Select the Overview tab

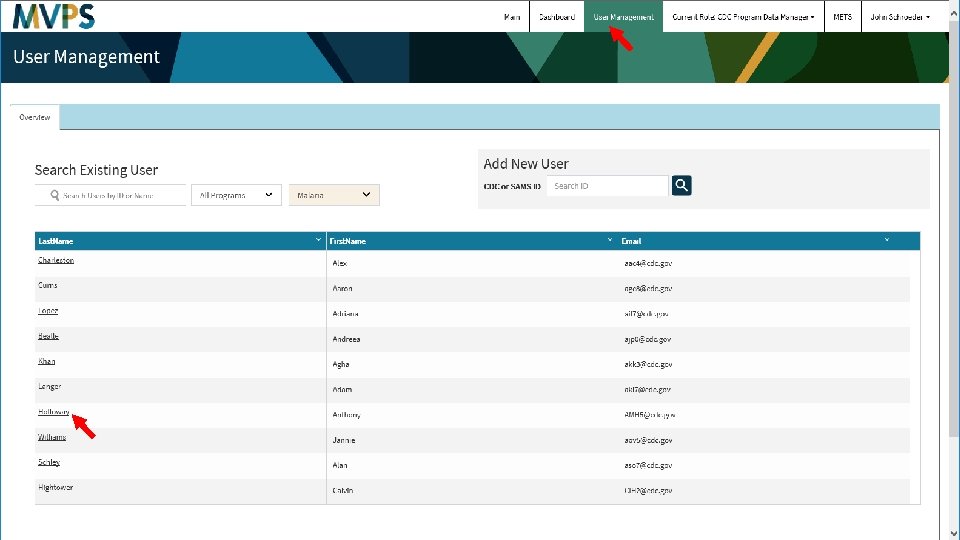(35, 117)
